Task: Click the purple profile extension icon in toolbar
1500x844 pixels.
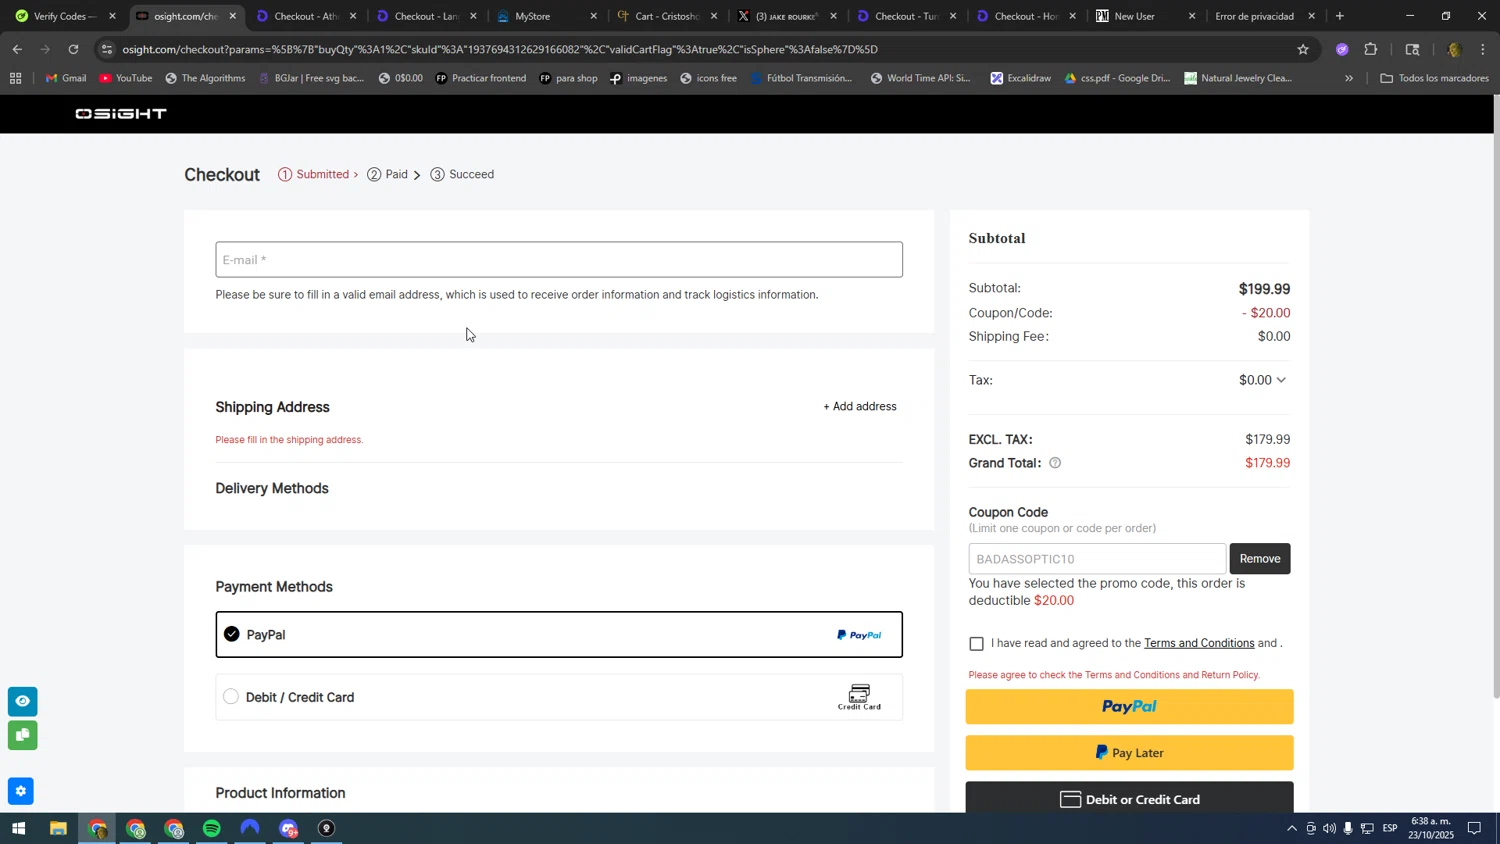Action: 1342,49
